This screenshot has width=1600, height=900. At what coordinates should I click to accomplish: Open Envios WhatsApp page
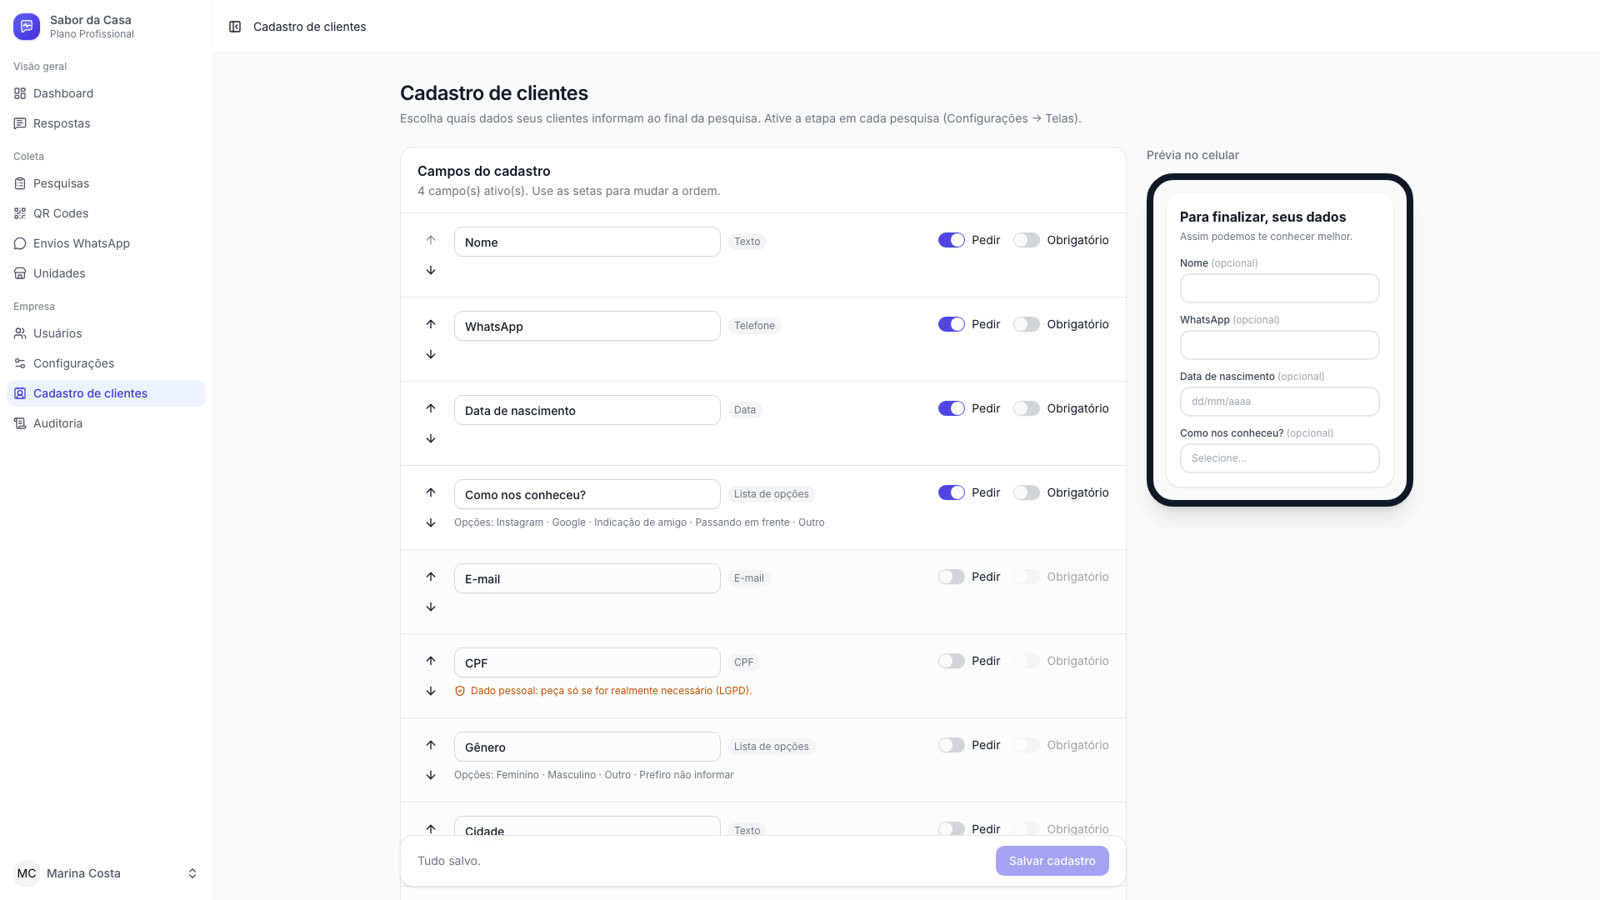(106, 243)
